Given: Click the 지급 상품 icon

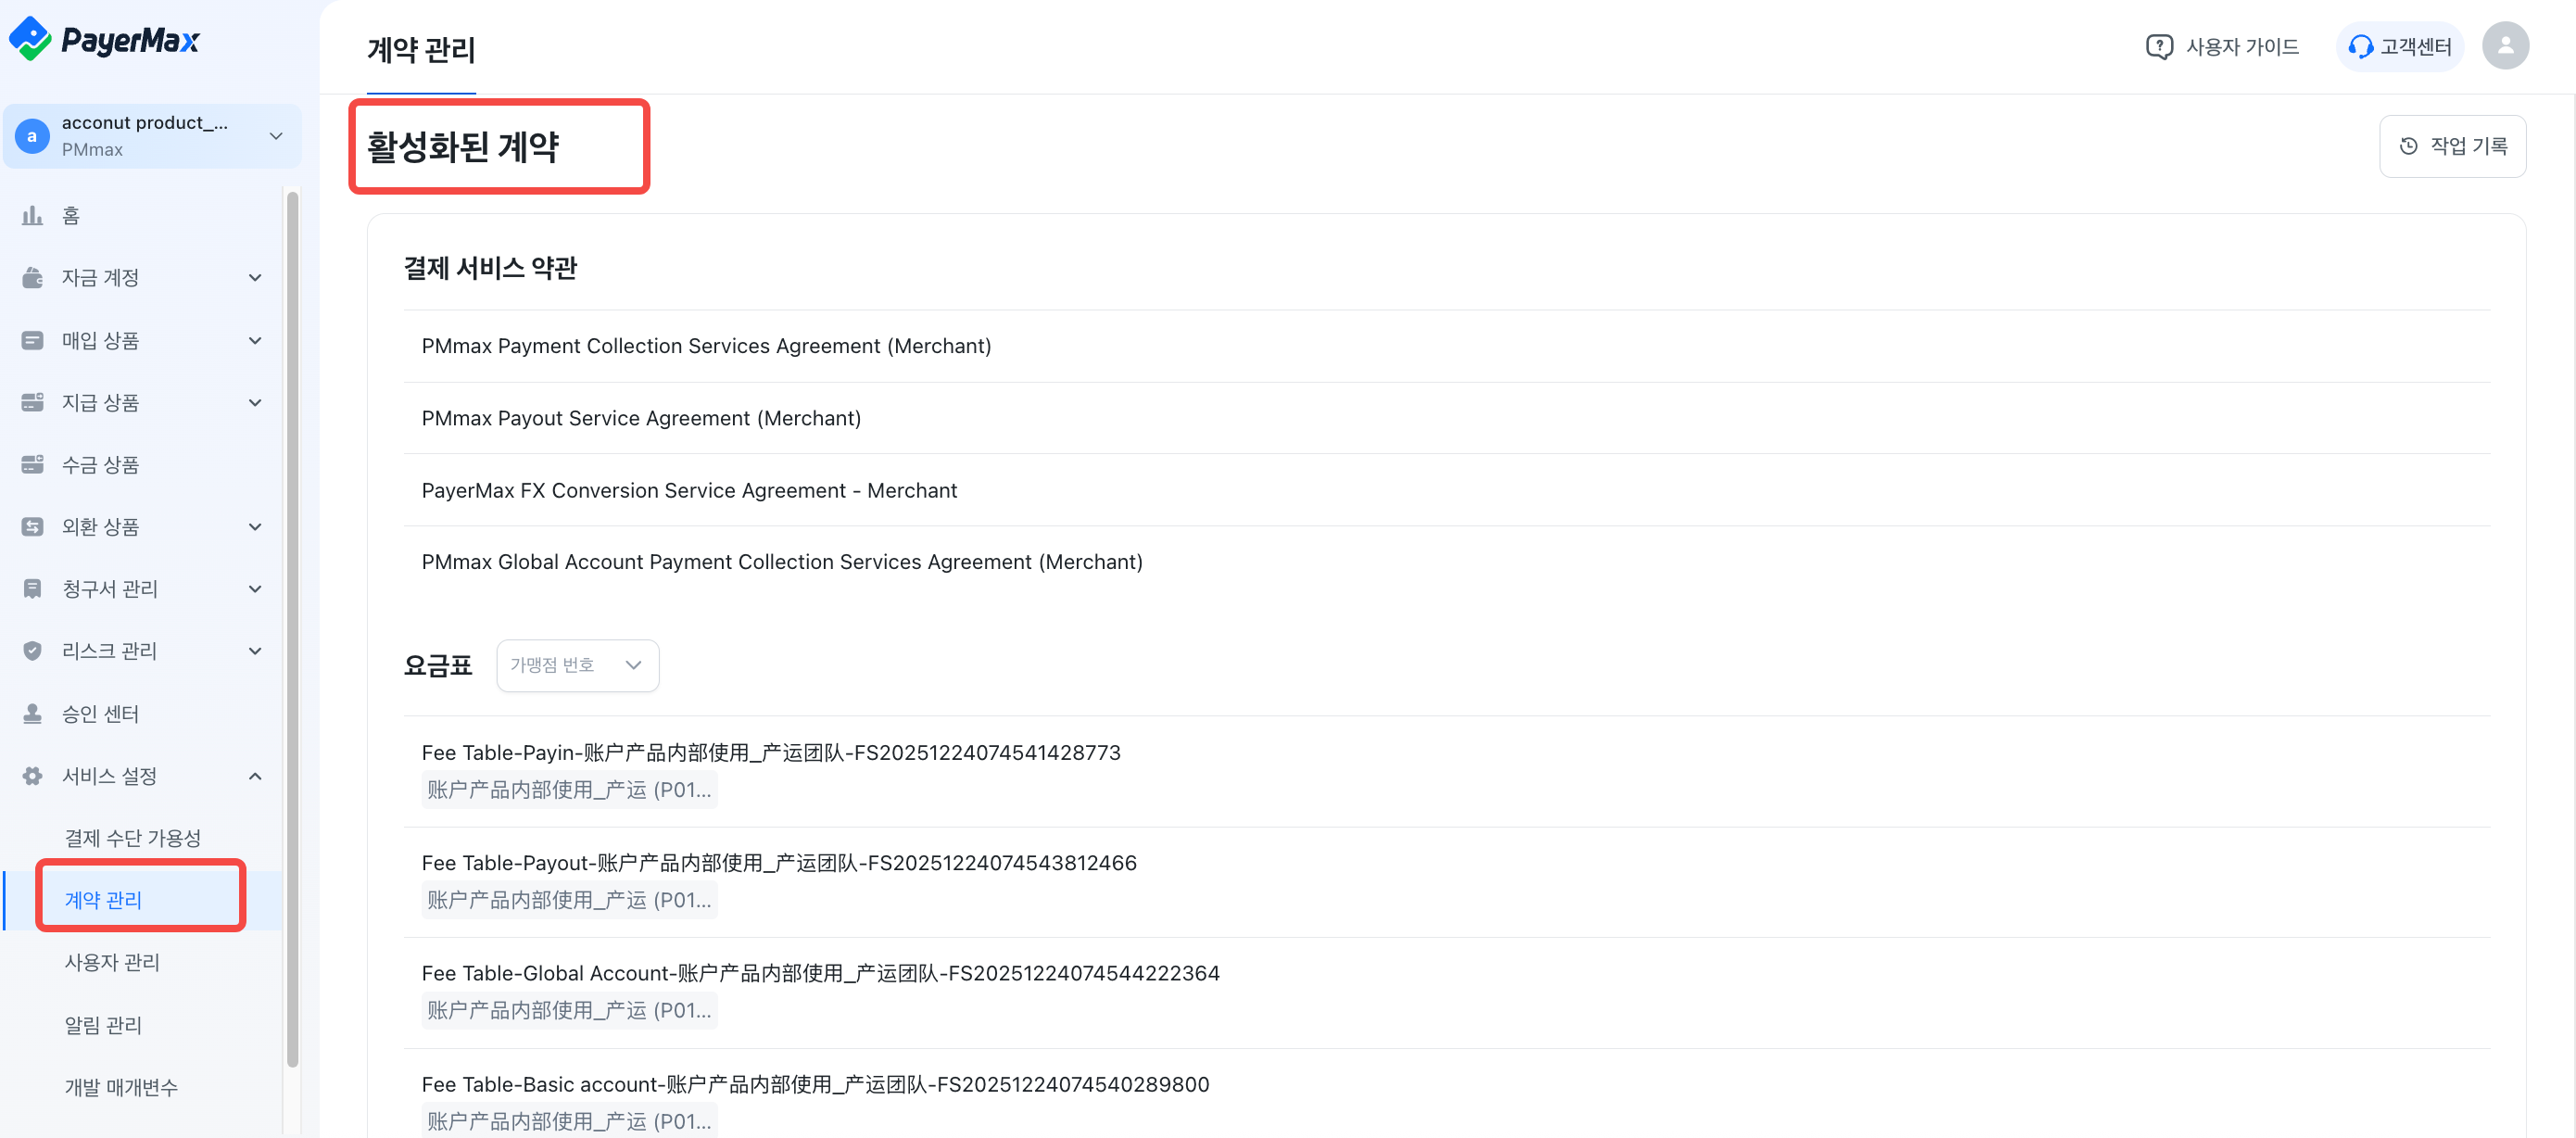Looking at the screenshot, I should coord(32,402).
